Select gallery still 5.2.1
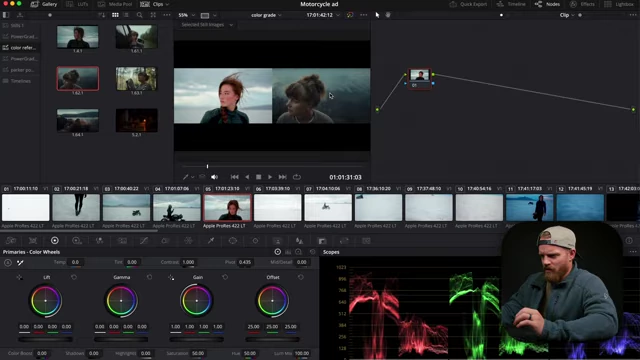 (x=136, y=120)
